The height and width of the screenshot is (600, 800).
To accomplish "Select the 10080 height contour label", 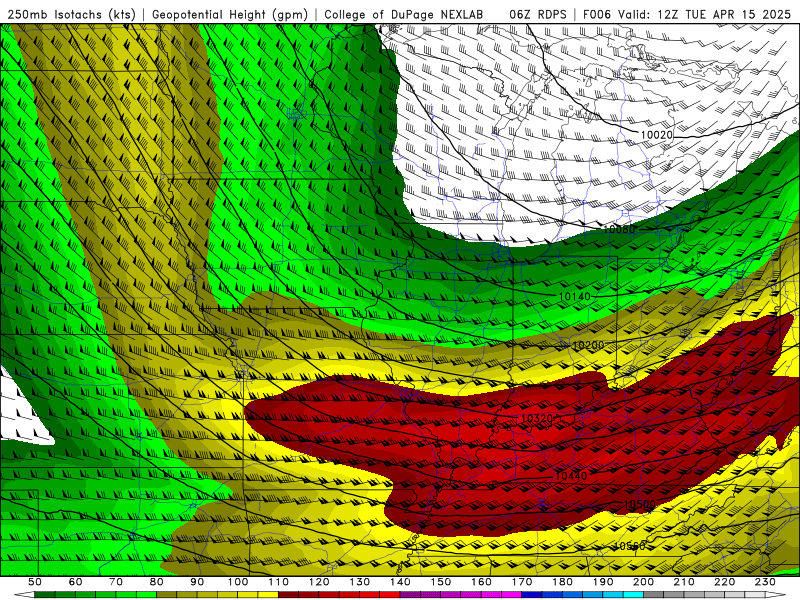I will [x=619, y=230].
